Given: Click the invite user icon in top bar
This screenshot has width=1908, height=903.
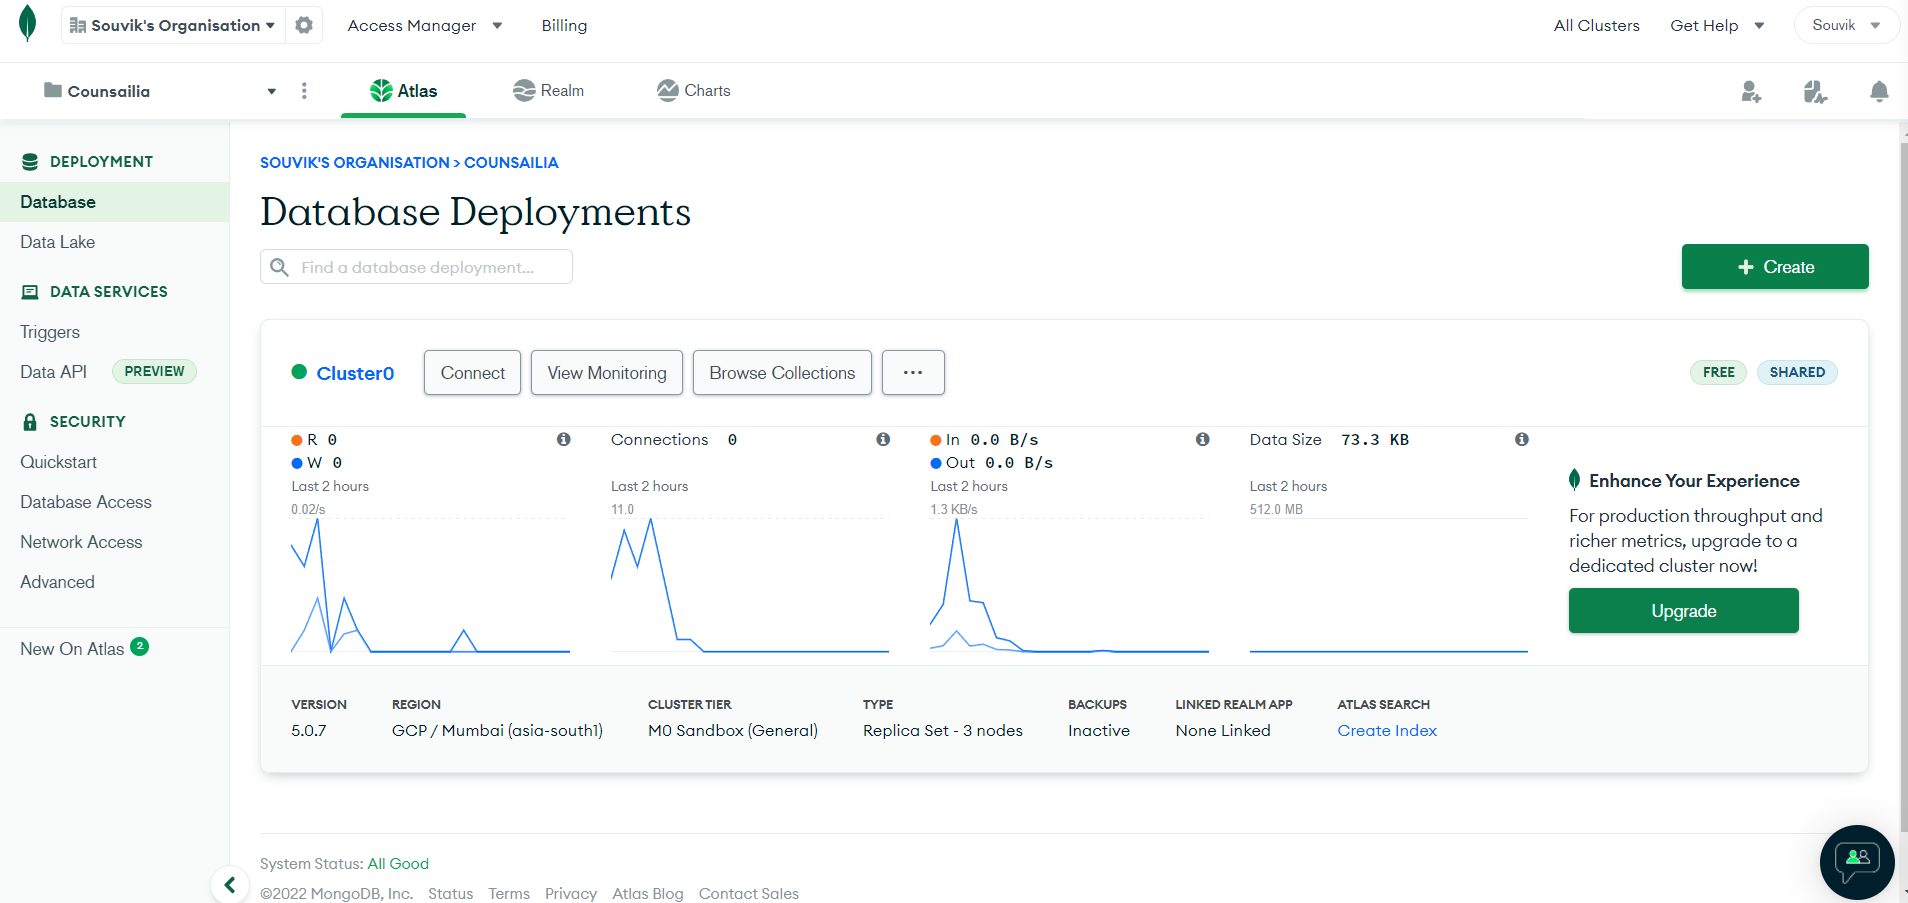Looking at the screenshot, I should (x=1751, y=91).
